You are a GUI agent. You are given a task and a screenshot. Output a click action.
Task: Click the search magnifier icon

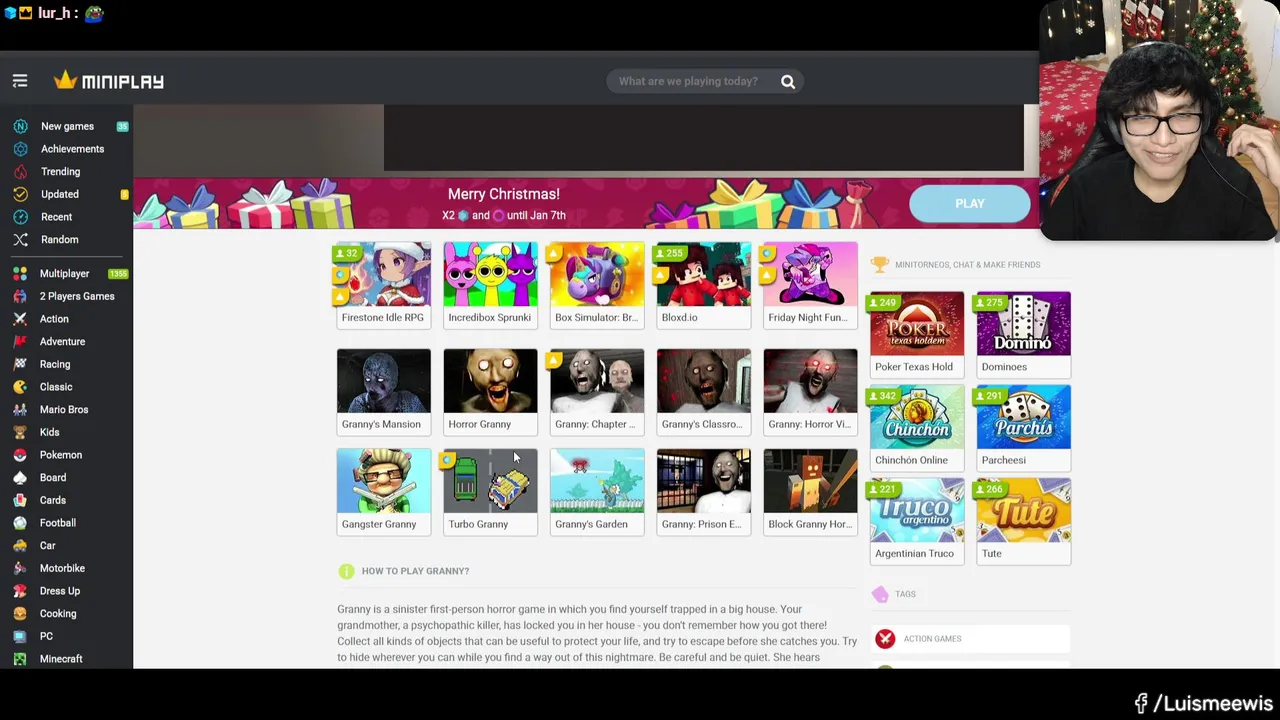coord(788,81)
